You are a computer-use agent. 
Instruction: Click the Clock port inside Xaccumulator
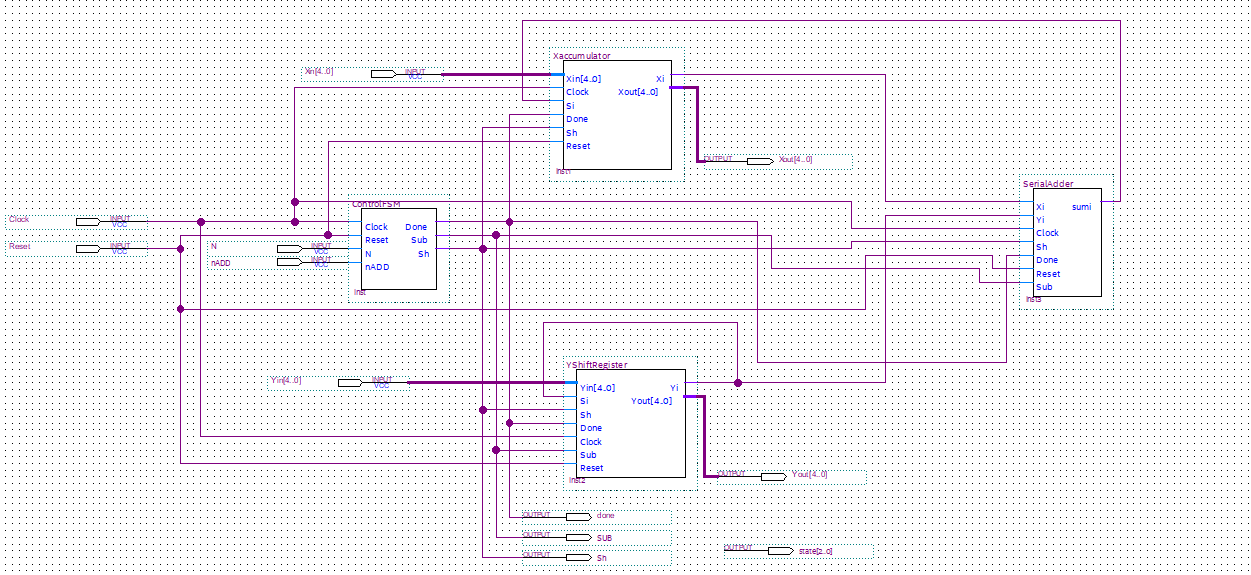coord(577,92)
